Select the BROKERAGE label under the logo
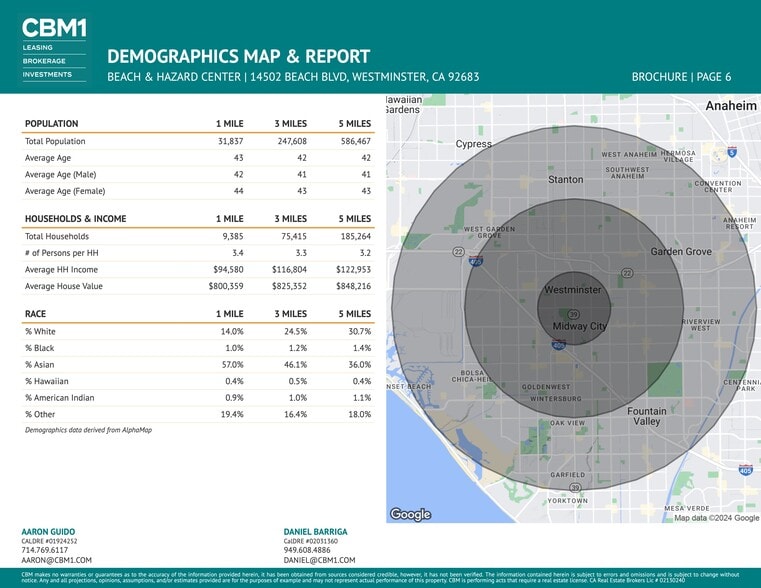This screenshot has width=761, height=588. 44,61
